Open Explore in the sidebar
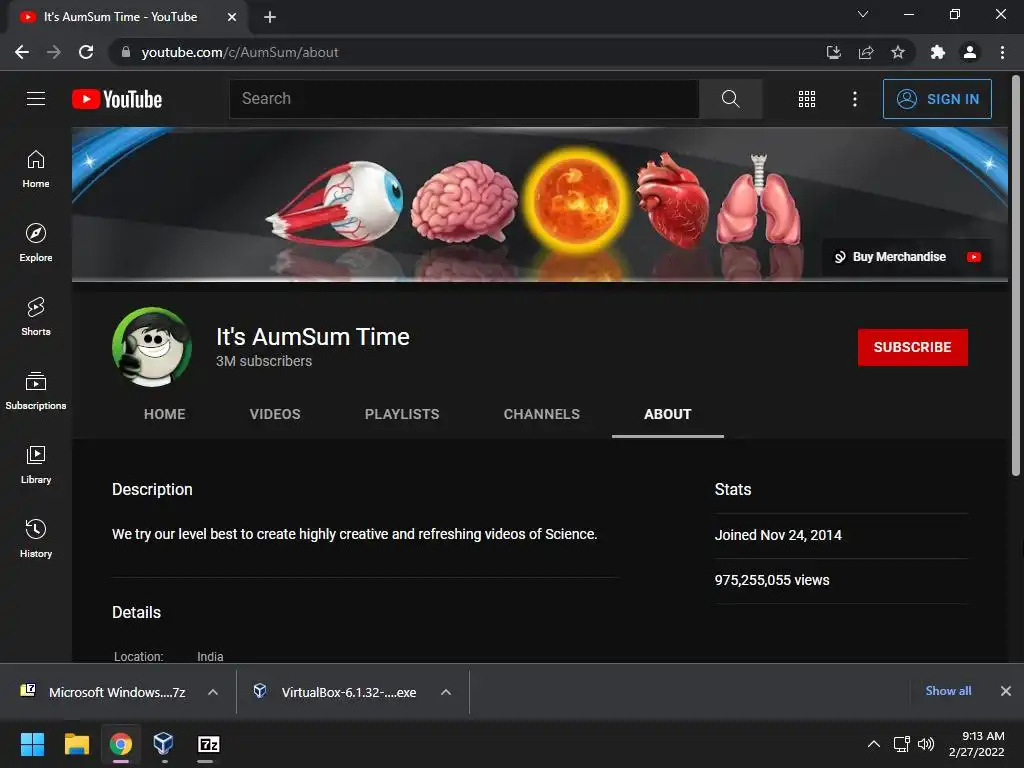 [36, 243]
